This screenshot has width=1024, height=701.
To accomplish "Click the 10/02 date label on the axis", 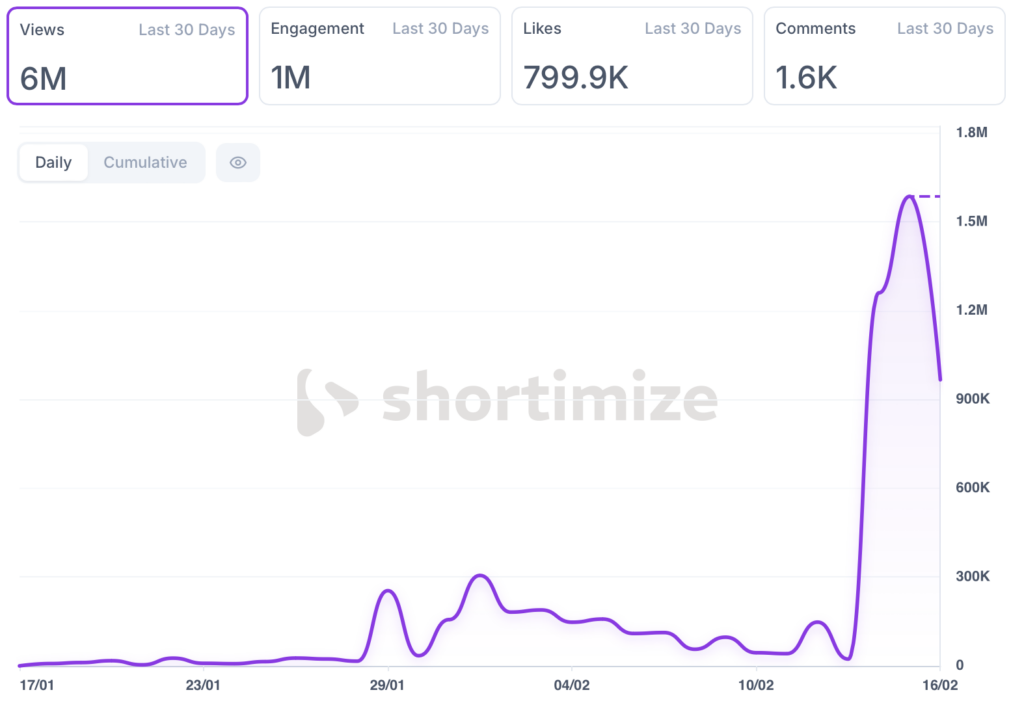I will [756, 686].
